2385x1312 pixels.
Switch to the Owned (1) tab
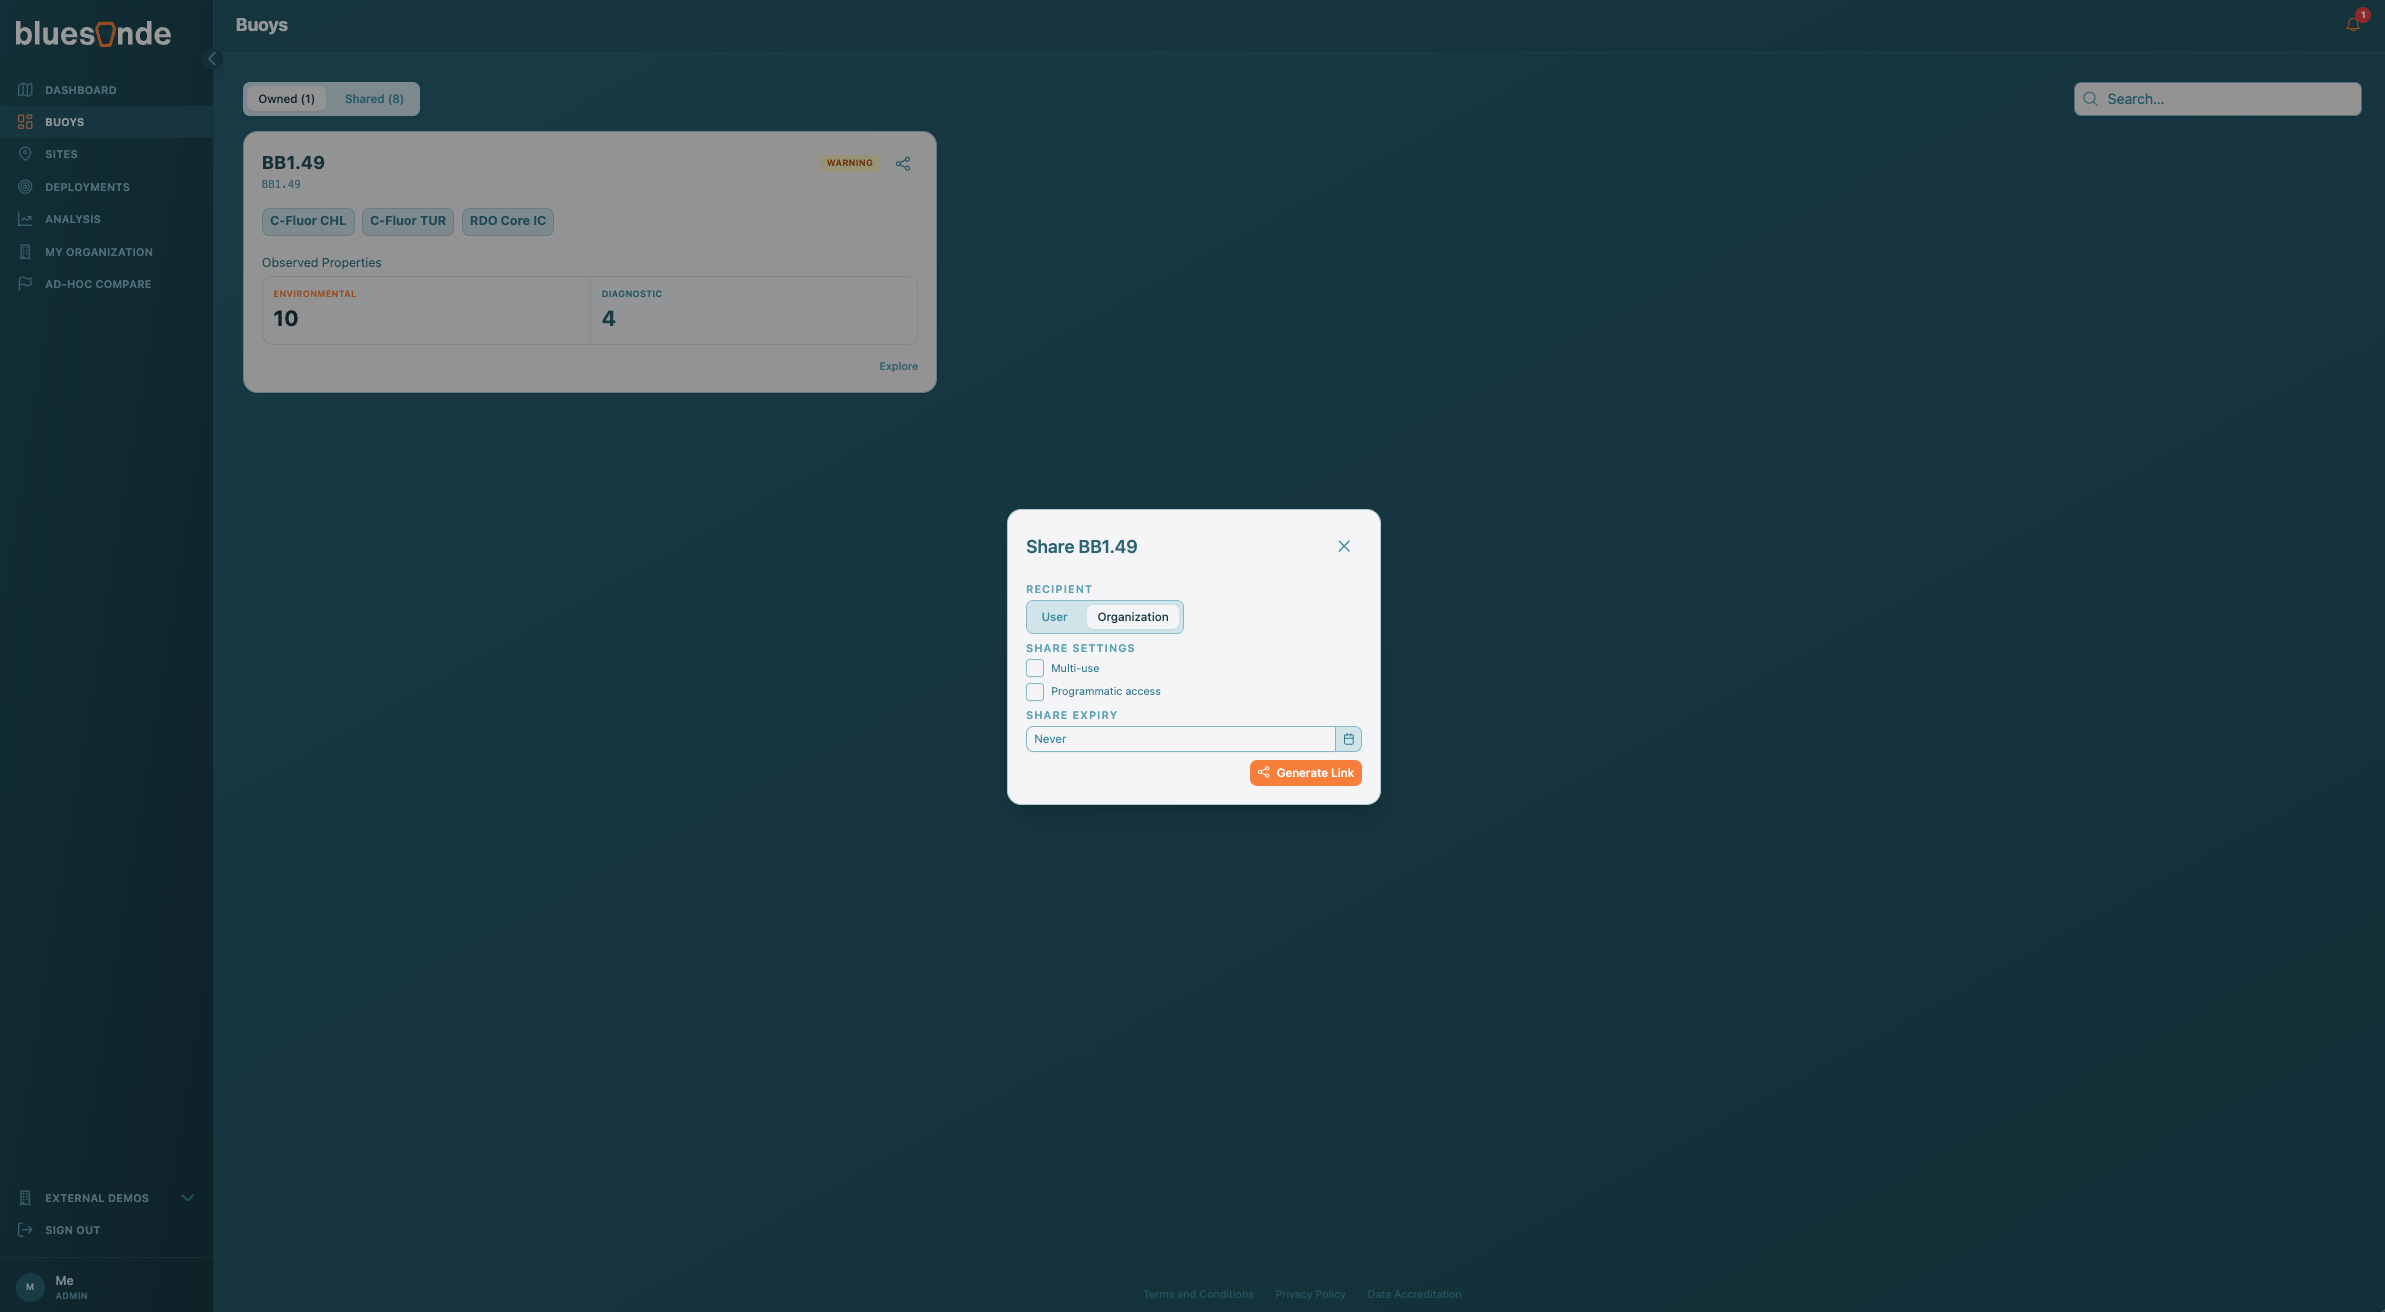[x=286, y=99]
